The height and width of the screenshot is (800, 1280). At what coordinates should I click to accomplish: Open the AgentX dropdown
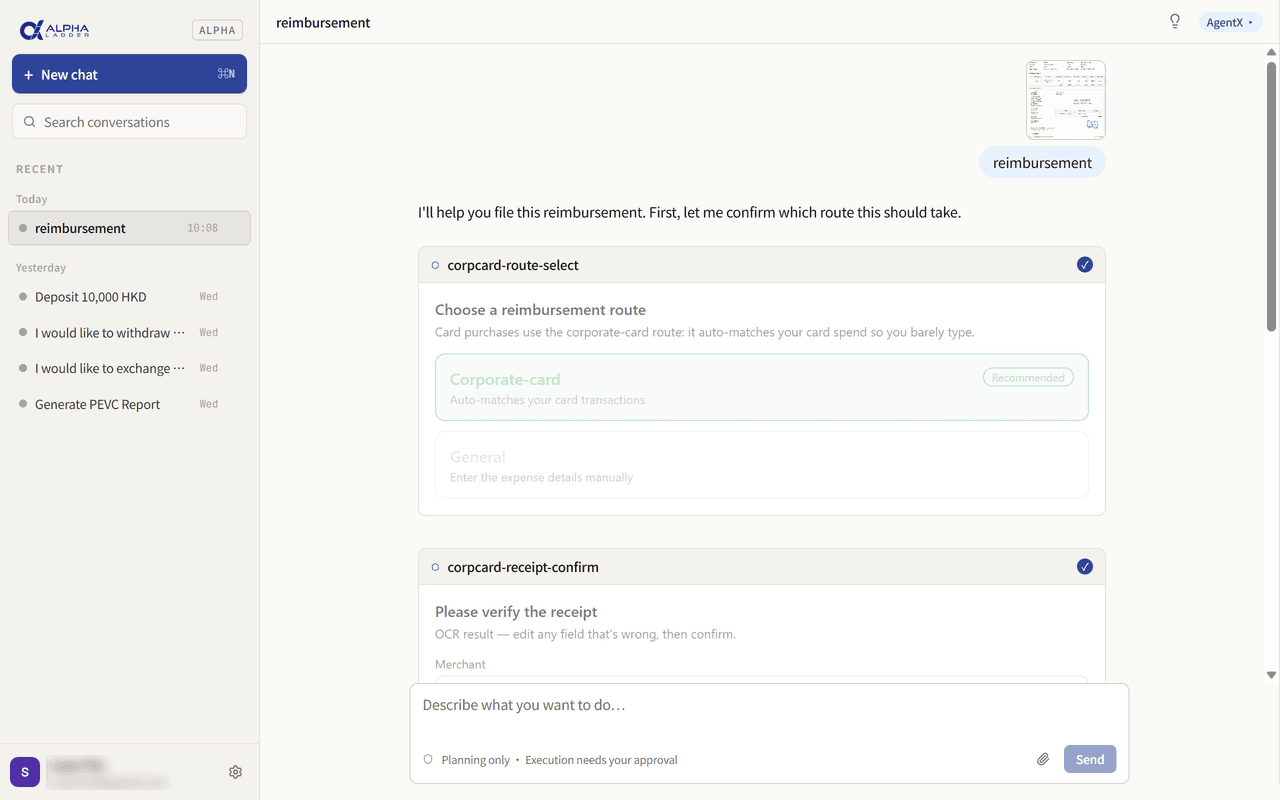1230,22
